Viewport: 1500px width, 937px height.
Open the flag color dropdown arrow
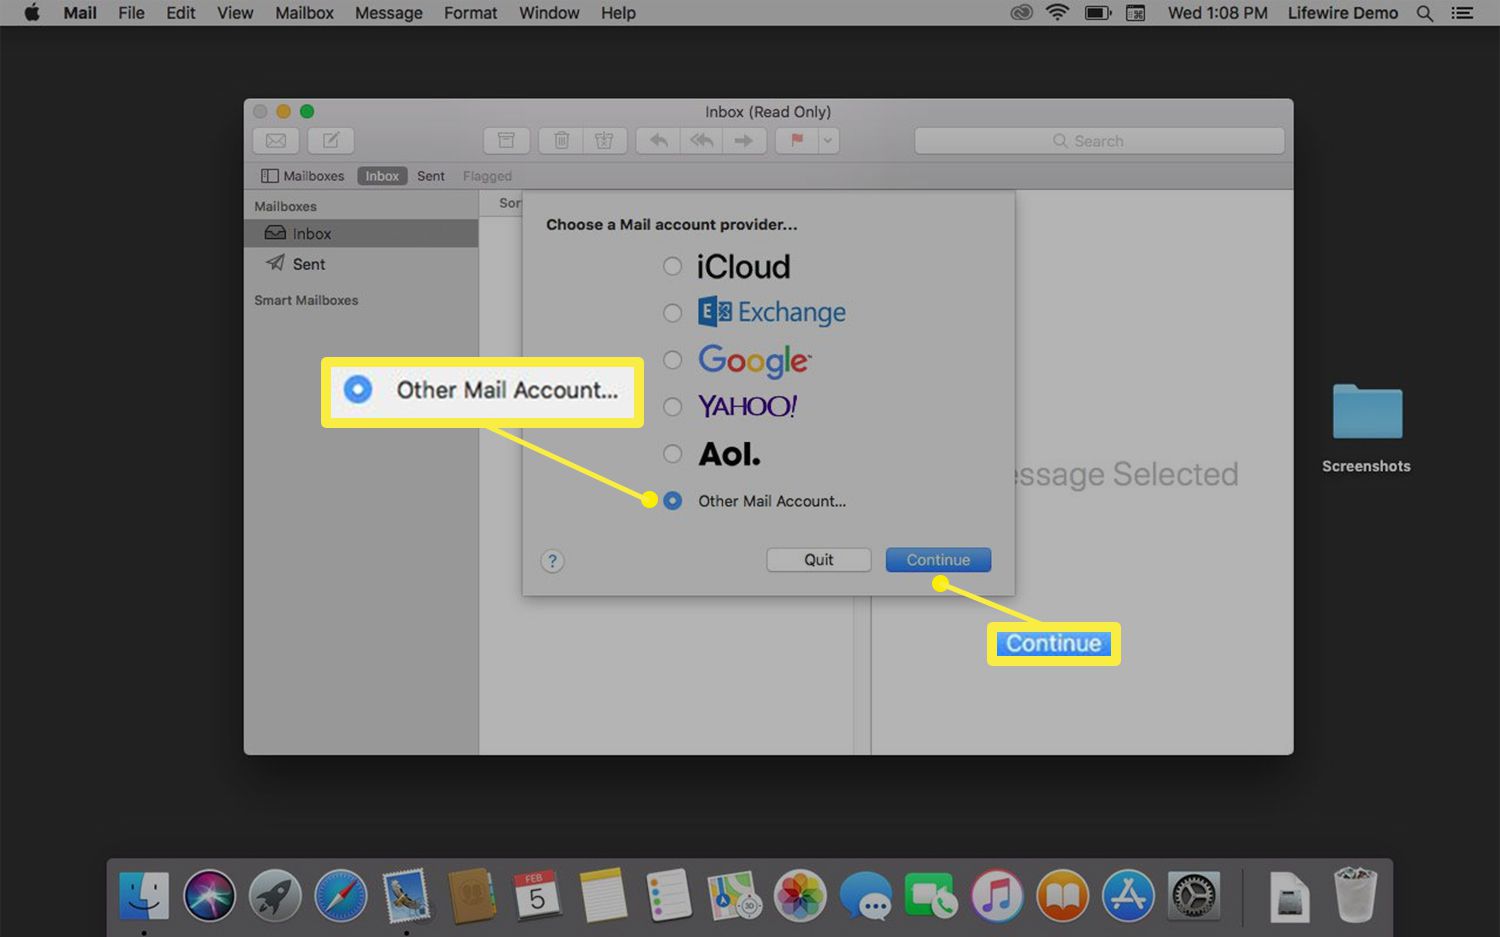click(828, 141)
